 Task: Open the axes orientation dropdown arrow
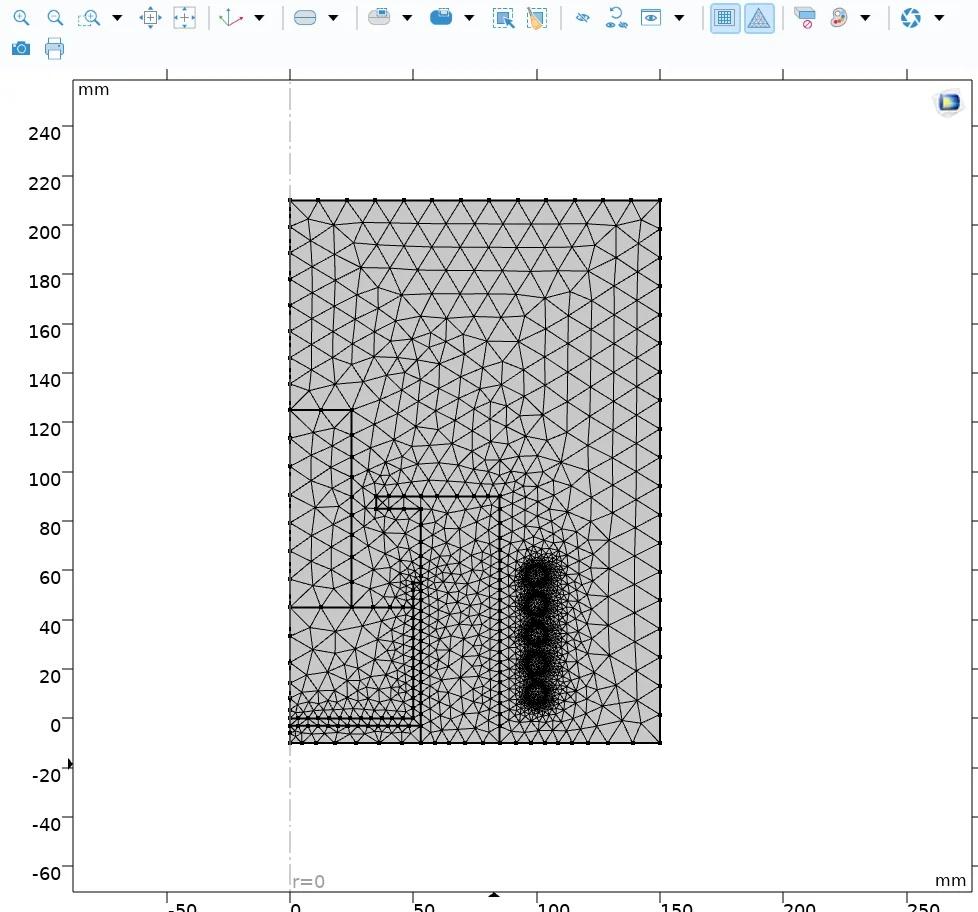[x=259, y=17]
